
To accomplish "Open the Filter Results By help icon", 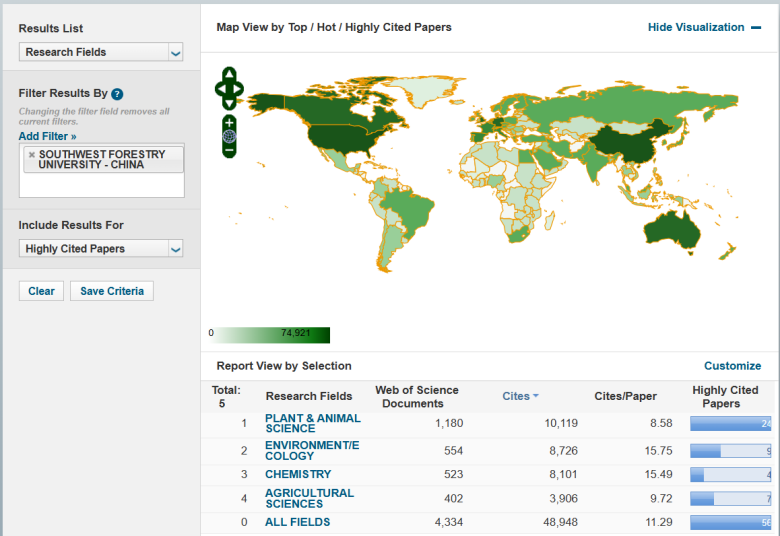I will (x=117, y=94).
